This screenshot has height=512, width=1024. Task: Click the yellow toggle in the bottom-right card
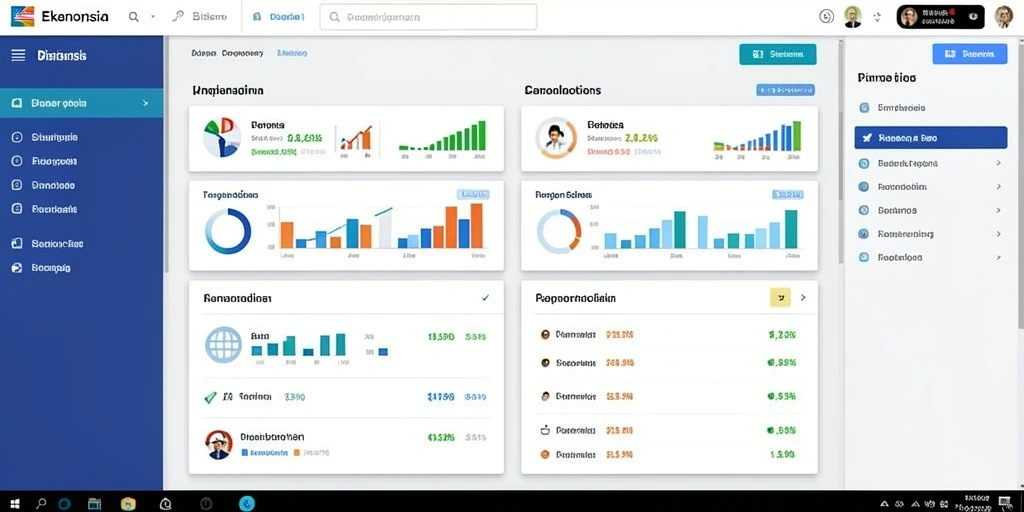pyautogui.click(x=780, y=297)
